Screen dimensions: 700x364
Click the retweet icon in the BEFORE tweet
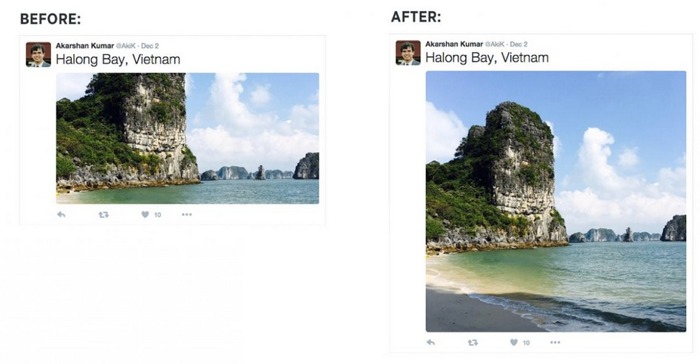tap(104, 215)
